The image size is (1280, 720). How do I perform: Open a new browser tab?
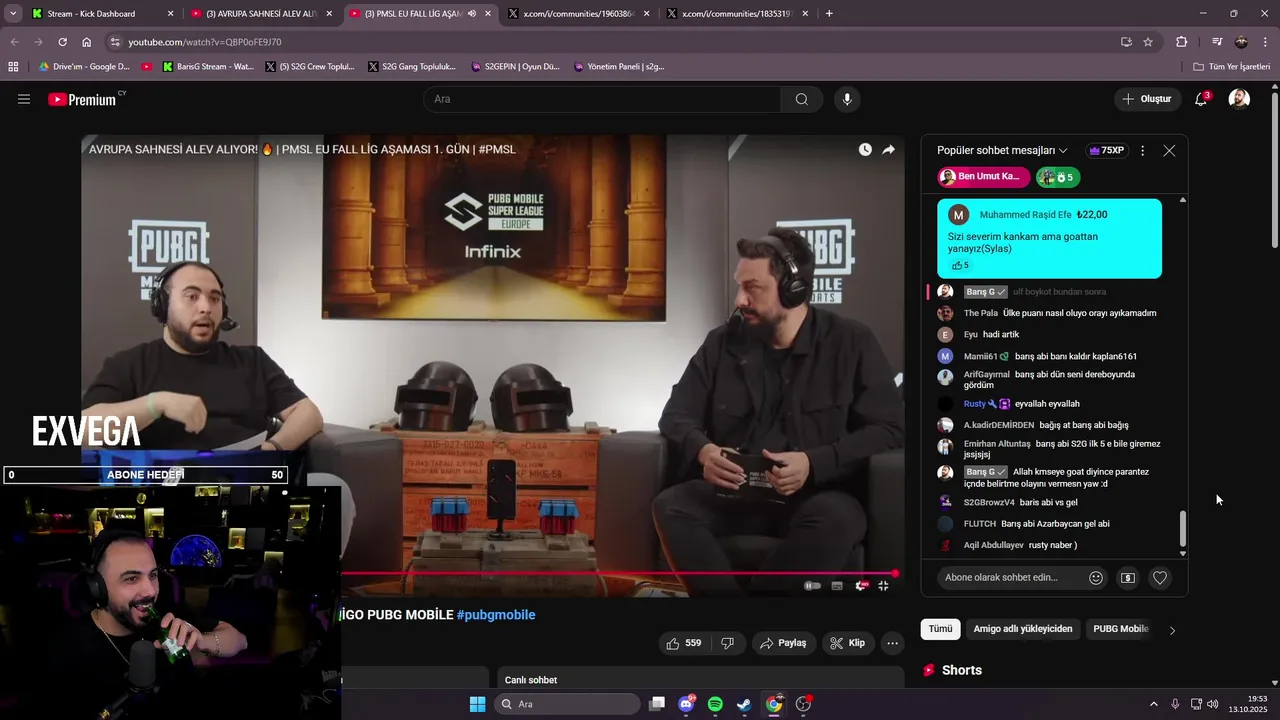tap(829, 14)
